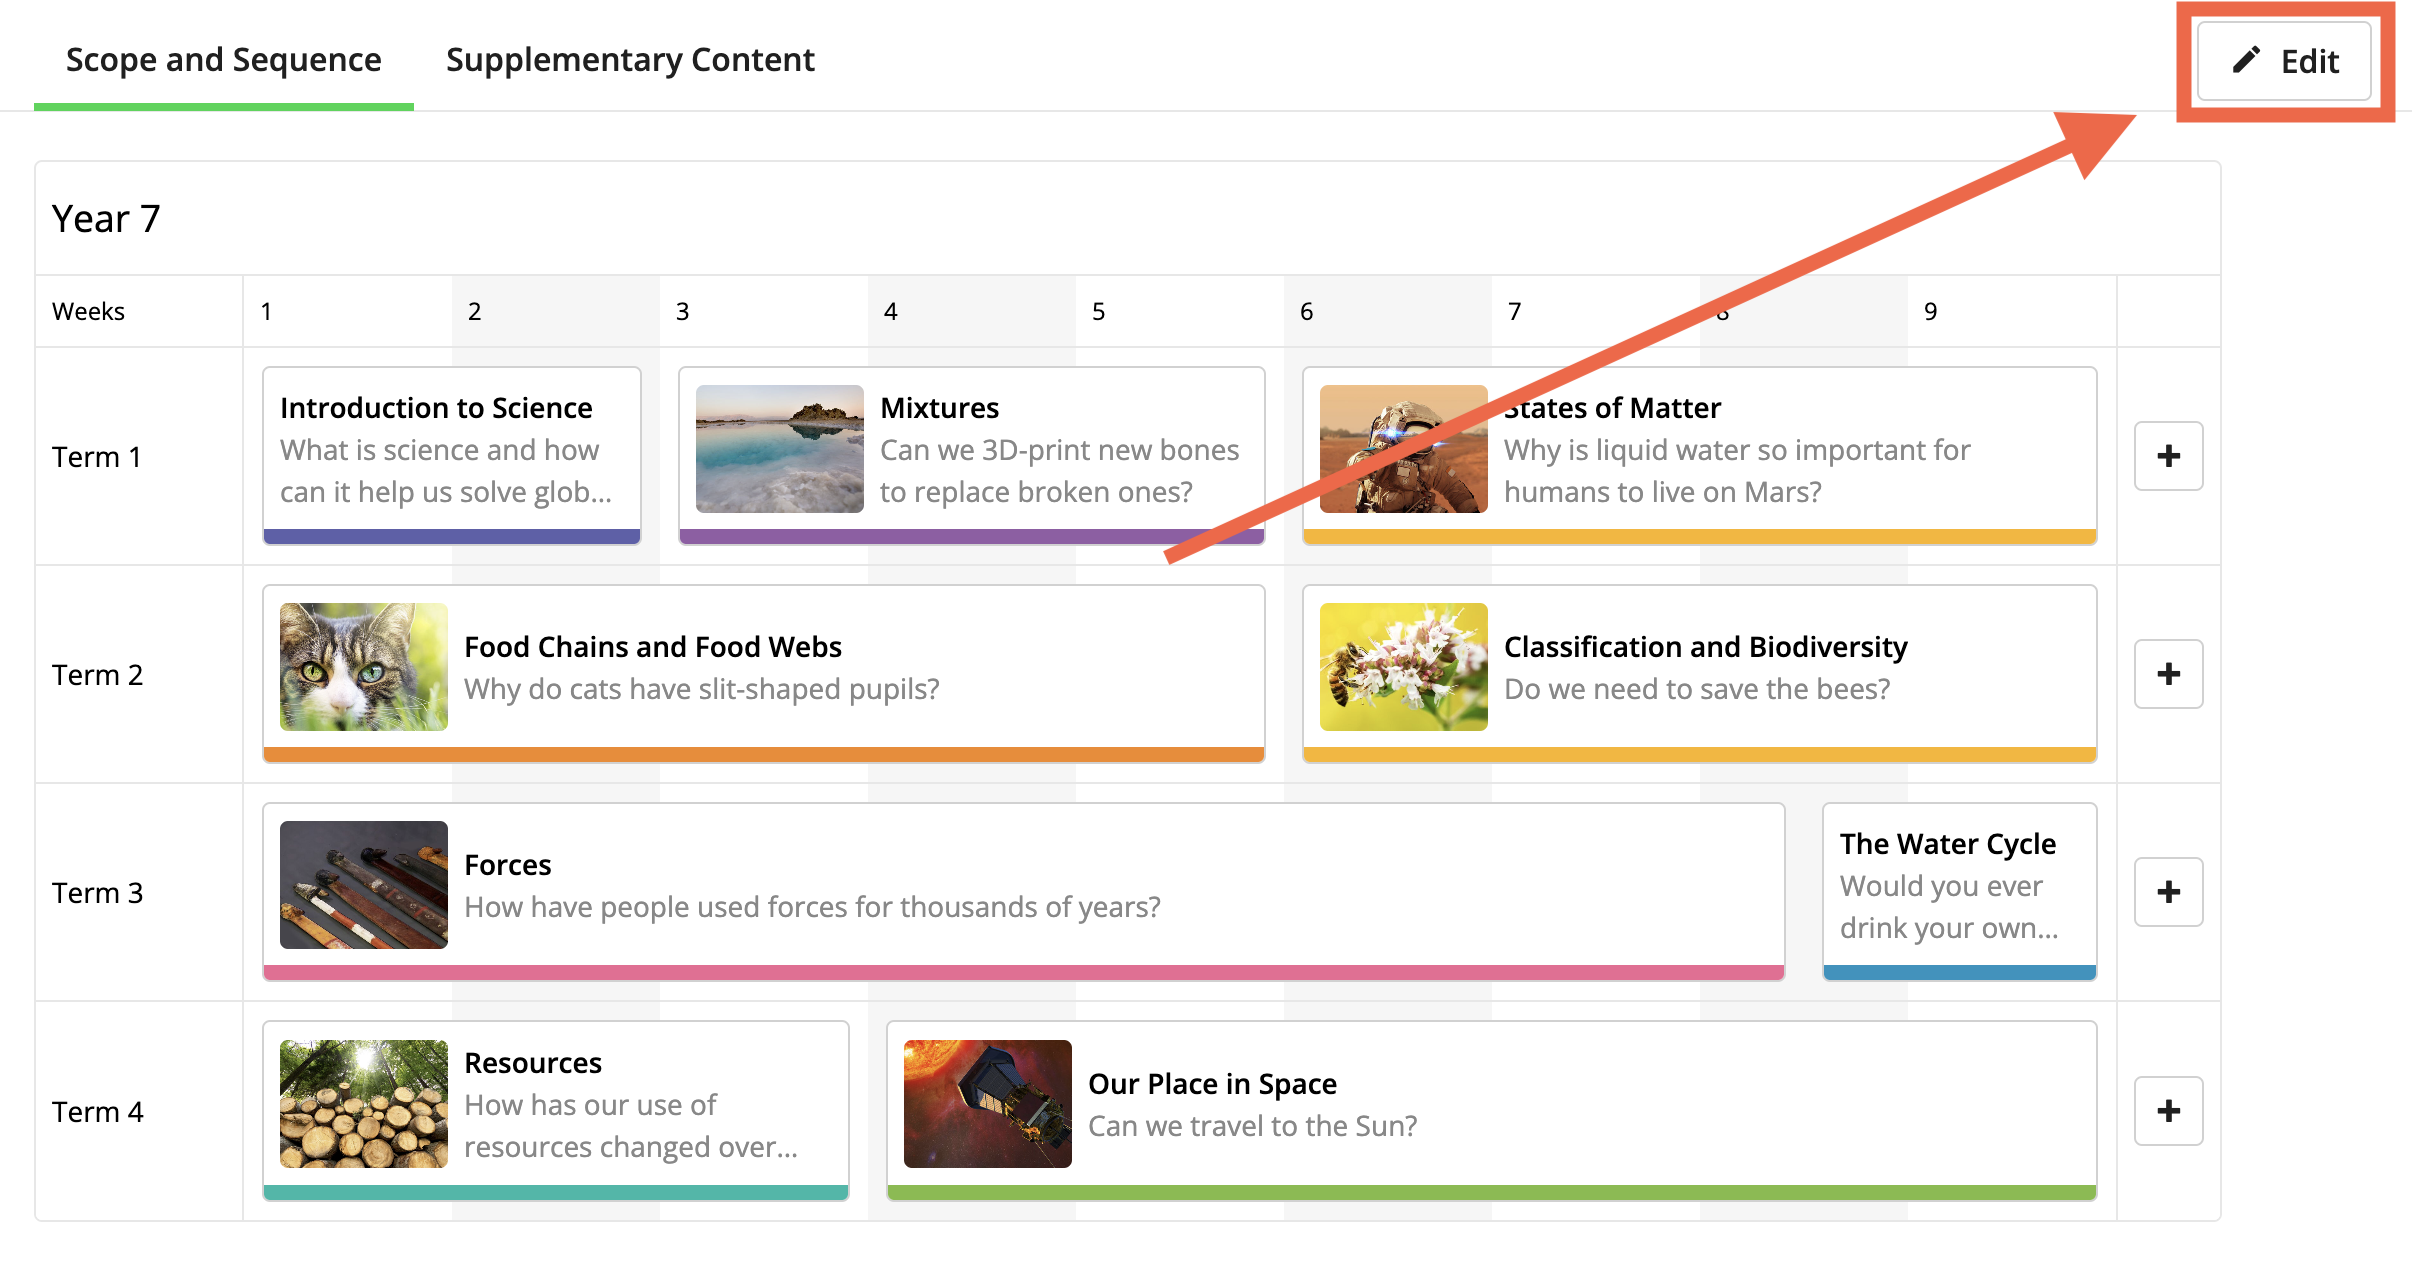This screenshot has width=2412, height=1268.
Task: Click the astronaut thumbnail on States of Matter
Action: [1403, 449]
